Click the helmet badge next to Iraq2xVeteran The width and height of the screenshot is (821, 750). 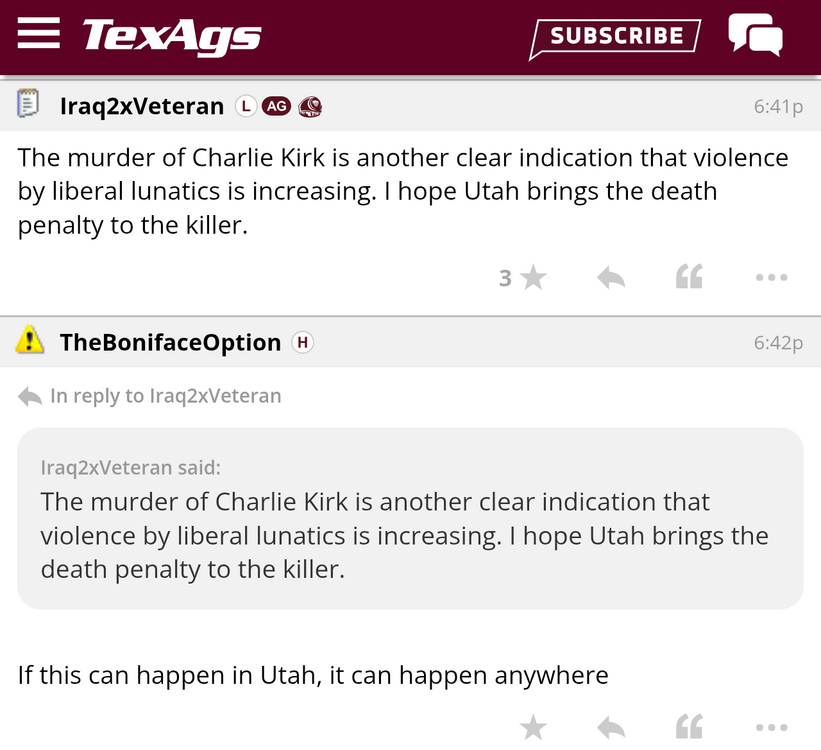point(310,106)
